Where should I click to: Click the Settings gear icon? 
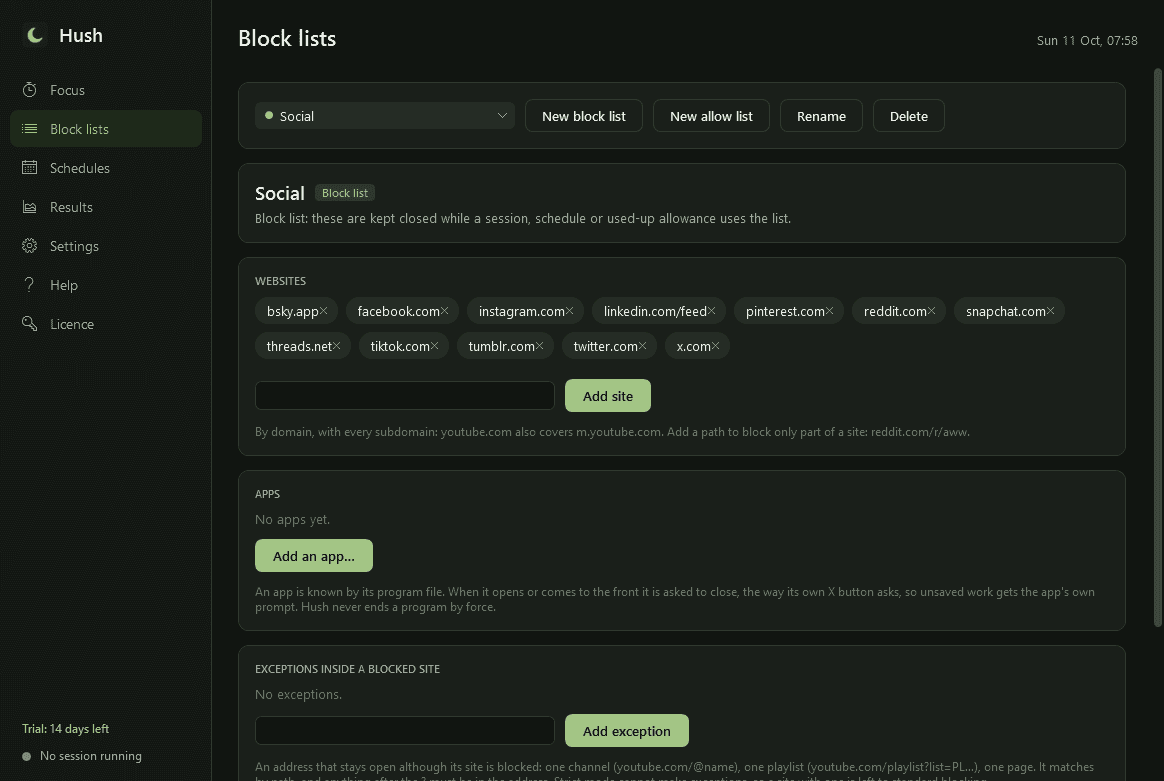[30, 246]
